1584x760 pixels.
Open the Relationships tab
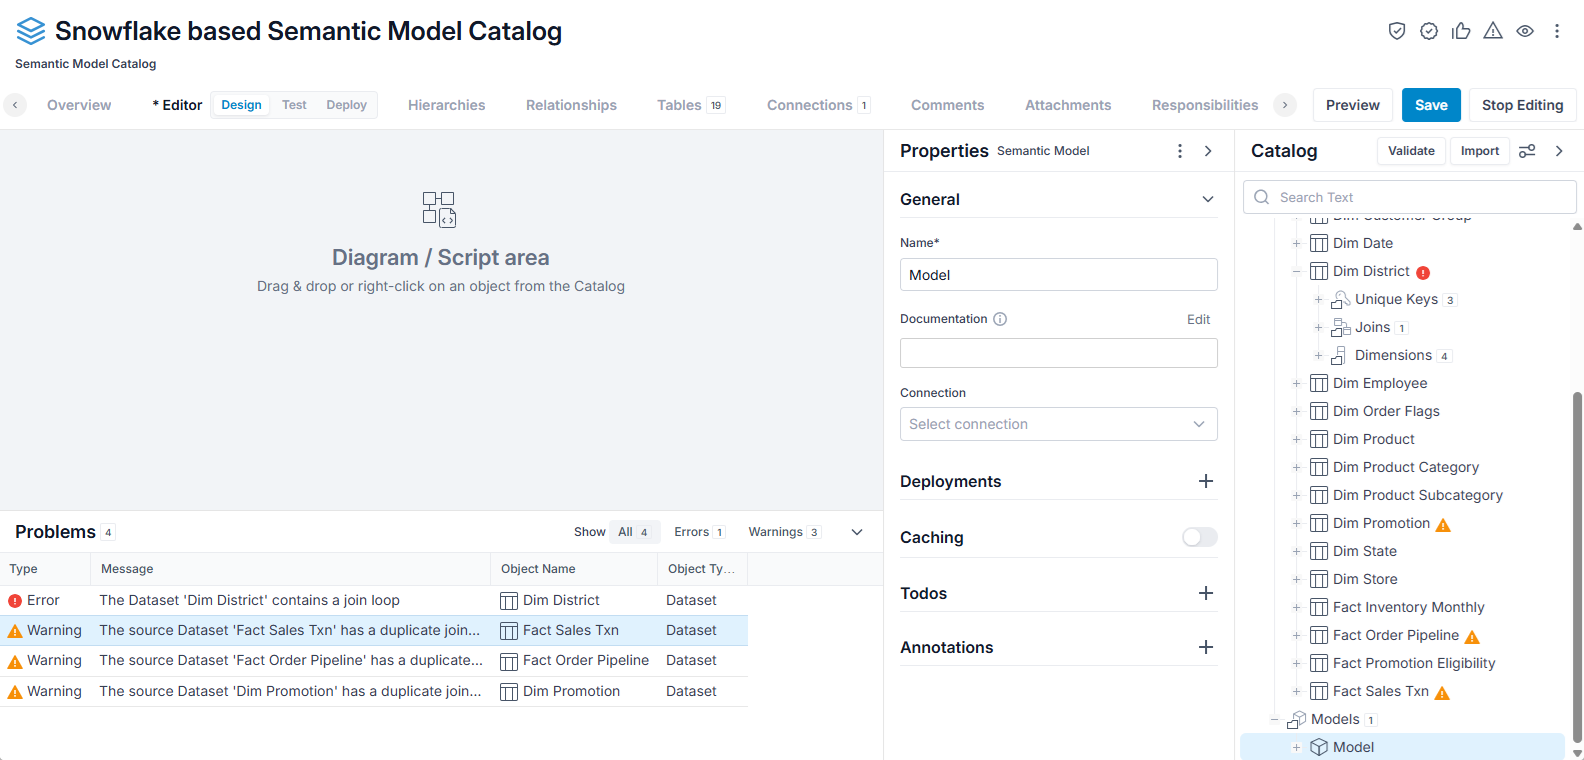(x=571, y=105)
